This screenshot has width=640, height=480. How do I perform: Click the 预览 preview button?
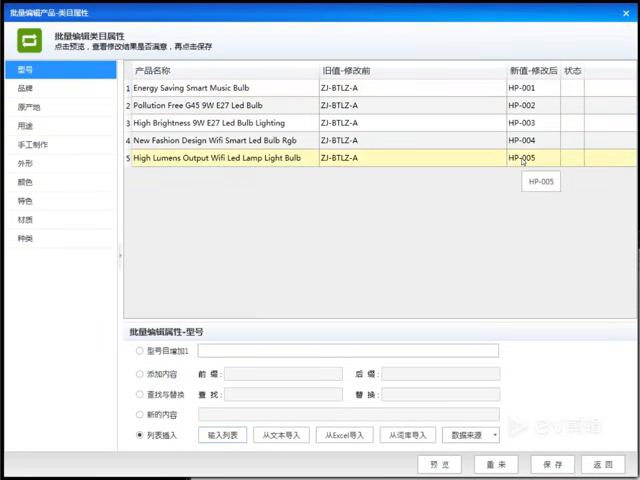(440, 464)
